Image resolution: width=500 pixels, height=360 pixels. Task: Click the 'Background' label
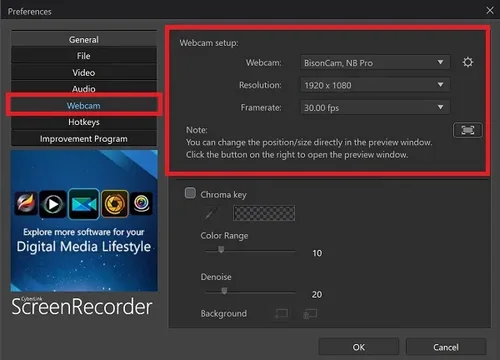pyautogui.click(x=224, y=313)
